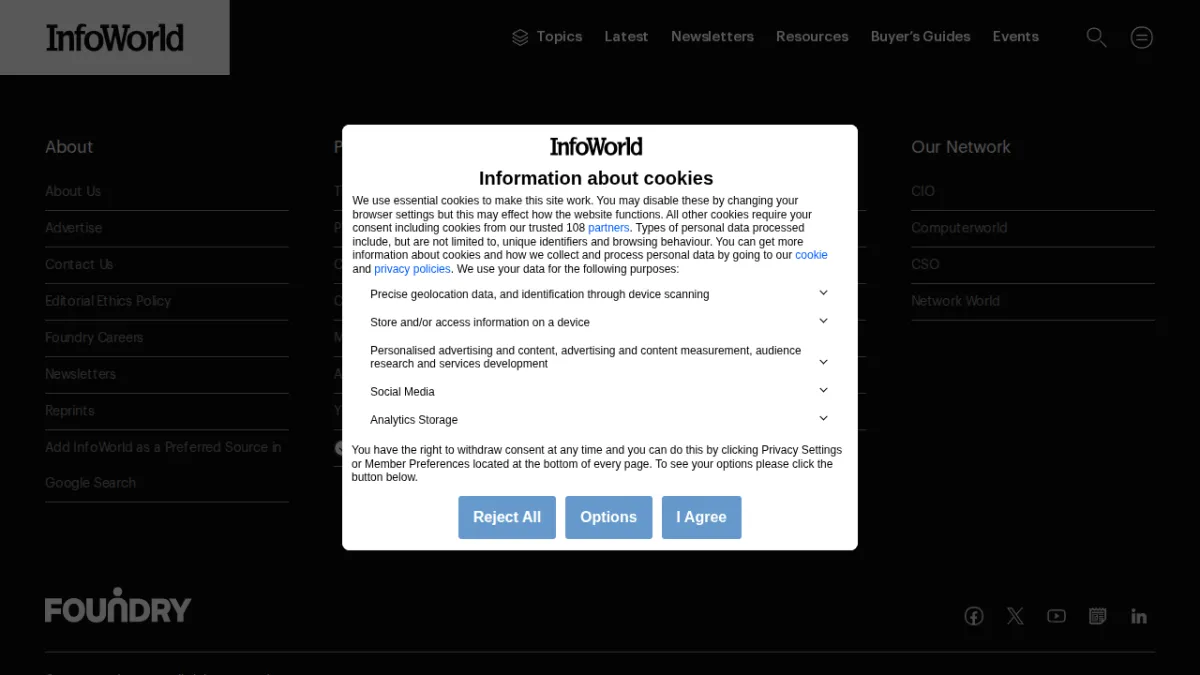Visit the Computerworld network link
This screenshot has height=675, width=1200.
tap(959, 228)
